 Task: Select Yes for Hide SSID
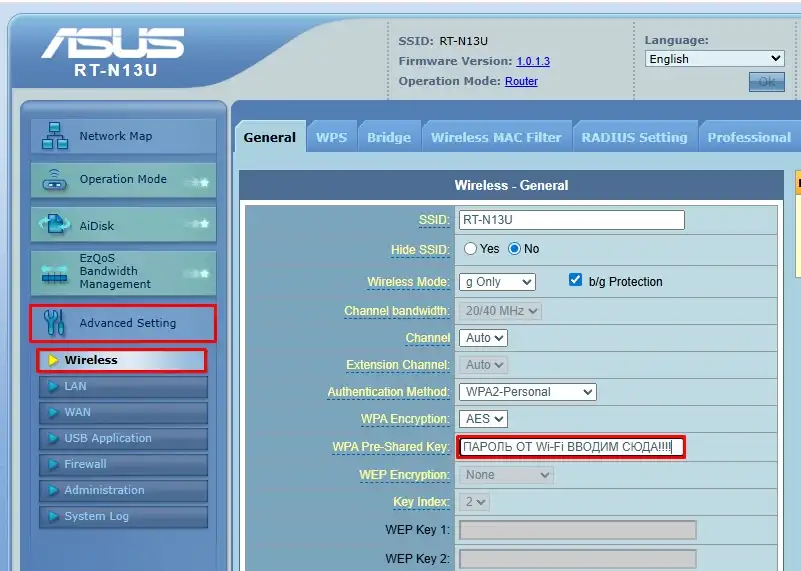[470, 249]
